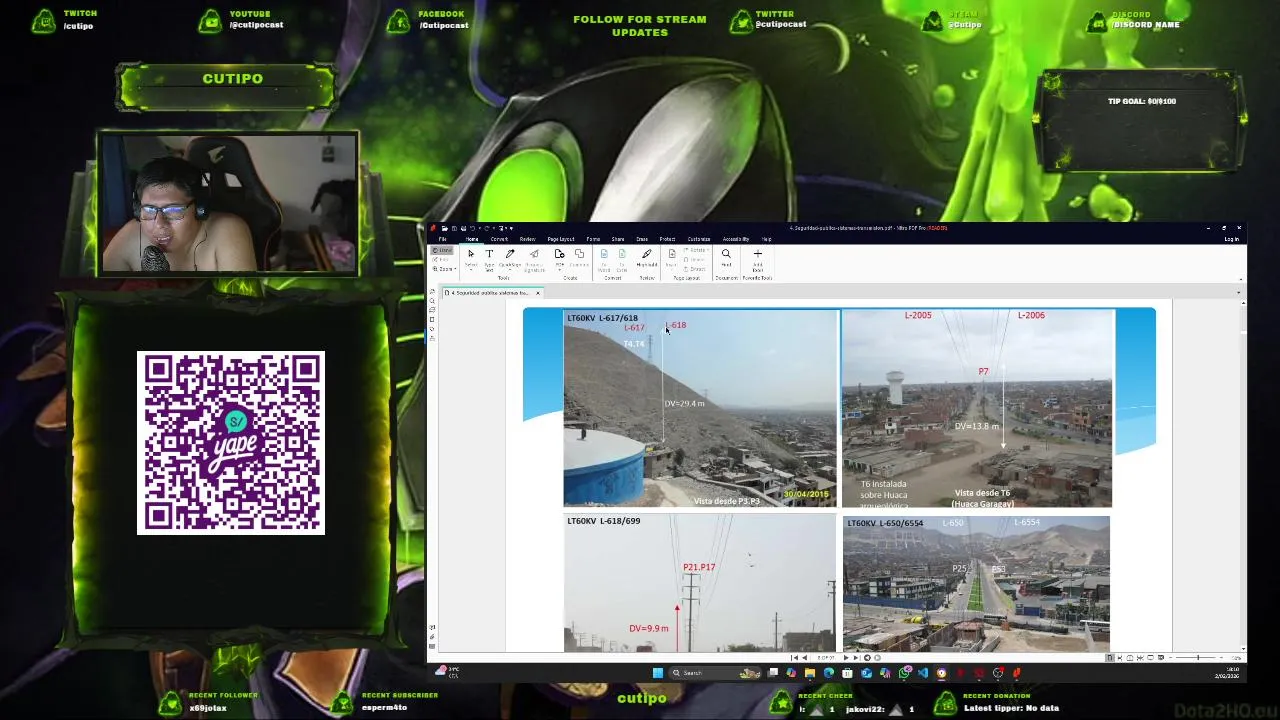The height and width of the screenshot is (720, 1280).
Task: Click the Yape QR code image
Action: coord(231,442)
